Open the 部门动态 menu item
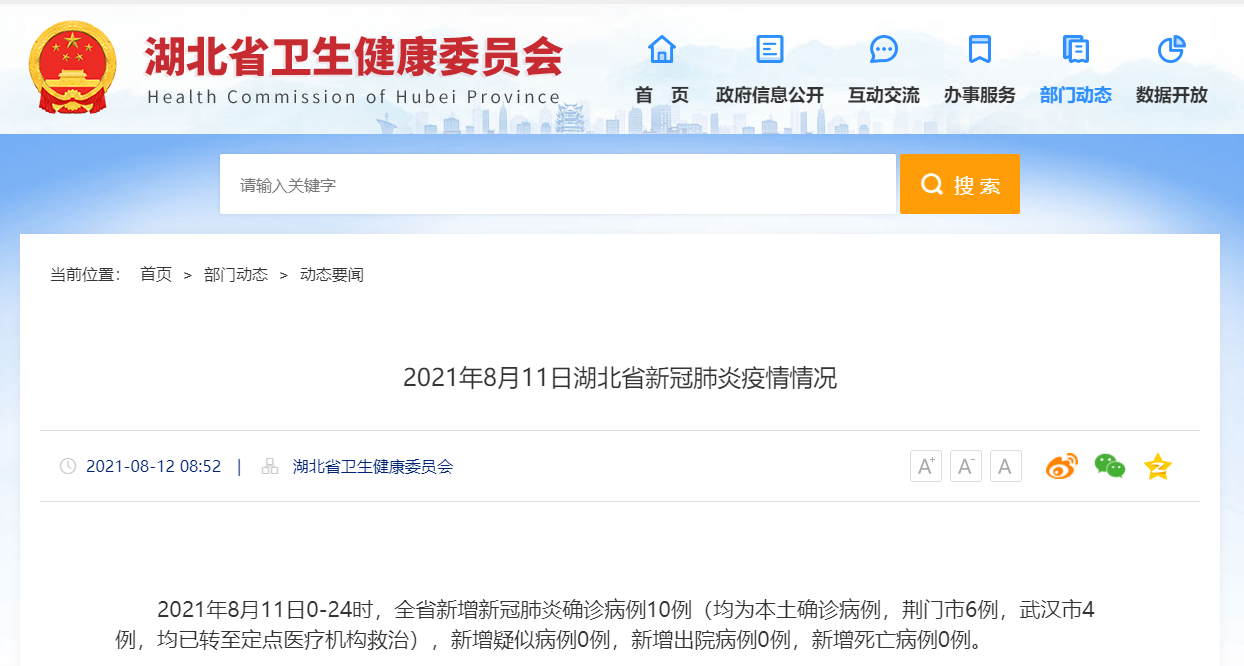The height and width of the screenshot is (666, 1244). point(1076,95)
